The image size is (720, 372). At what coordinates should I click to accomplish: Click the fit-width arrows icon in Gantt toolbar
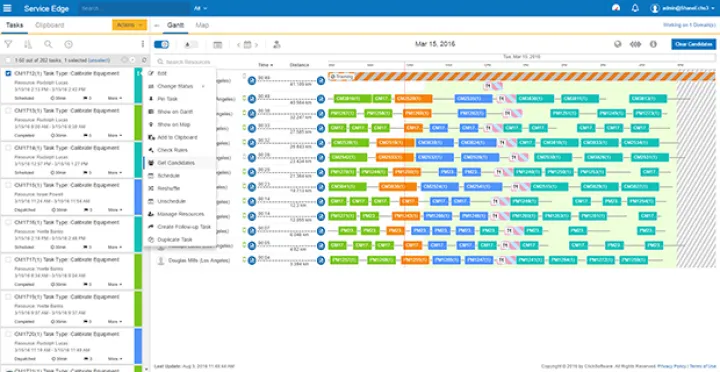click(636, 44)
